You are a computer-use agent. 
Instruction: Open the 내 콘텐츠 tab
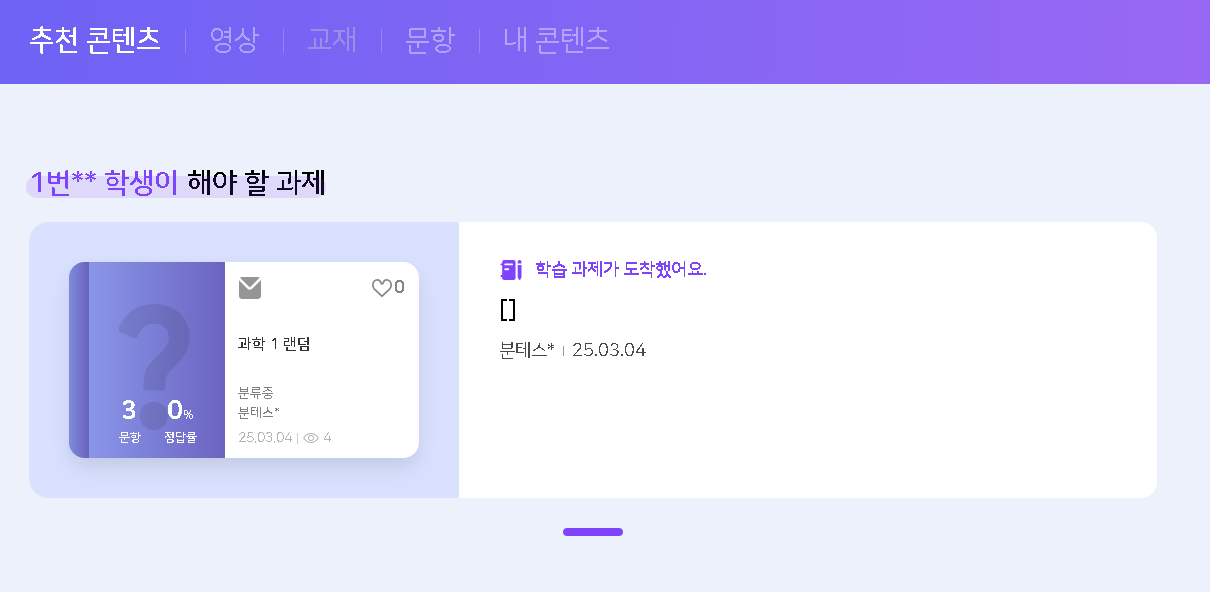[557, 40]
